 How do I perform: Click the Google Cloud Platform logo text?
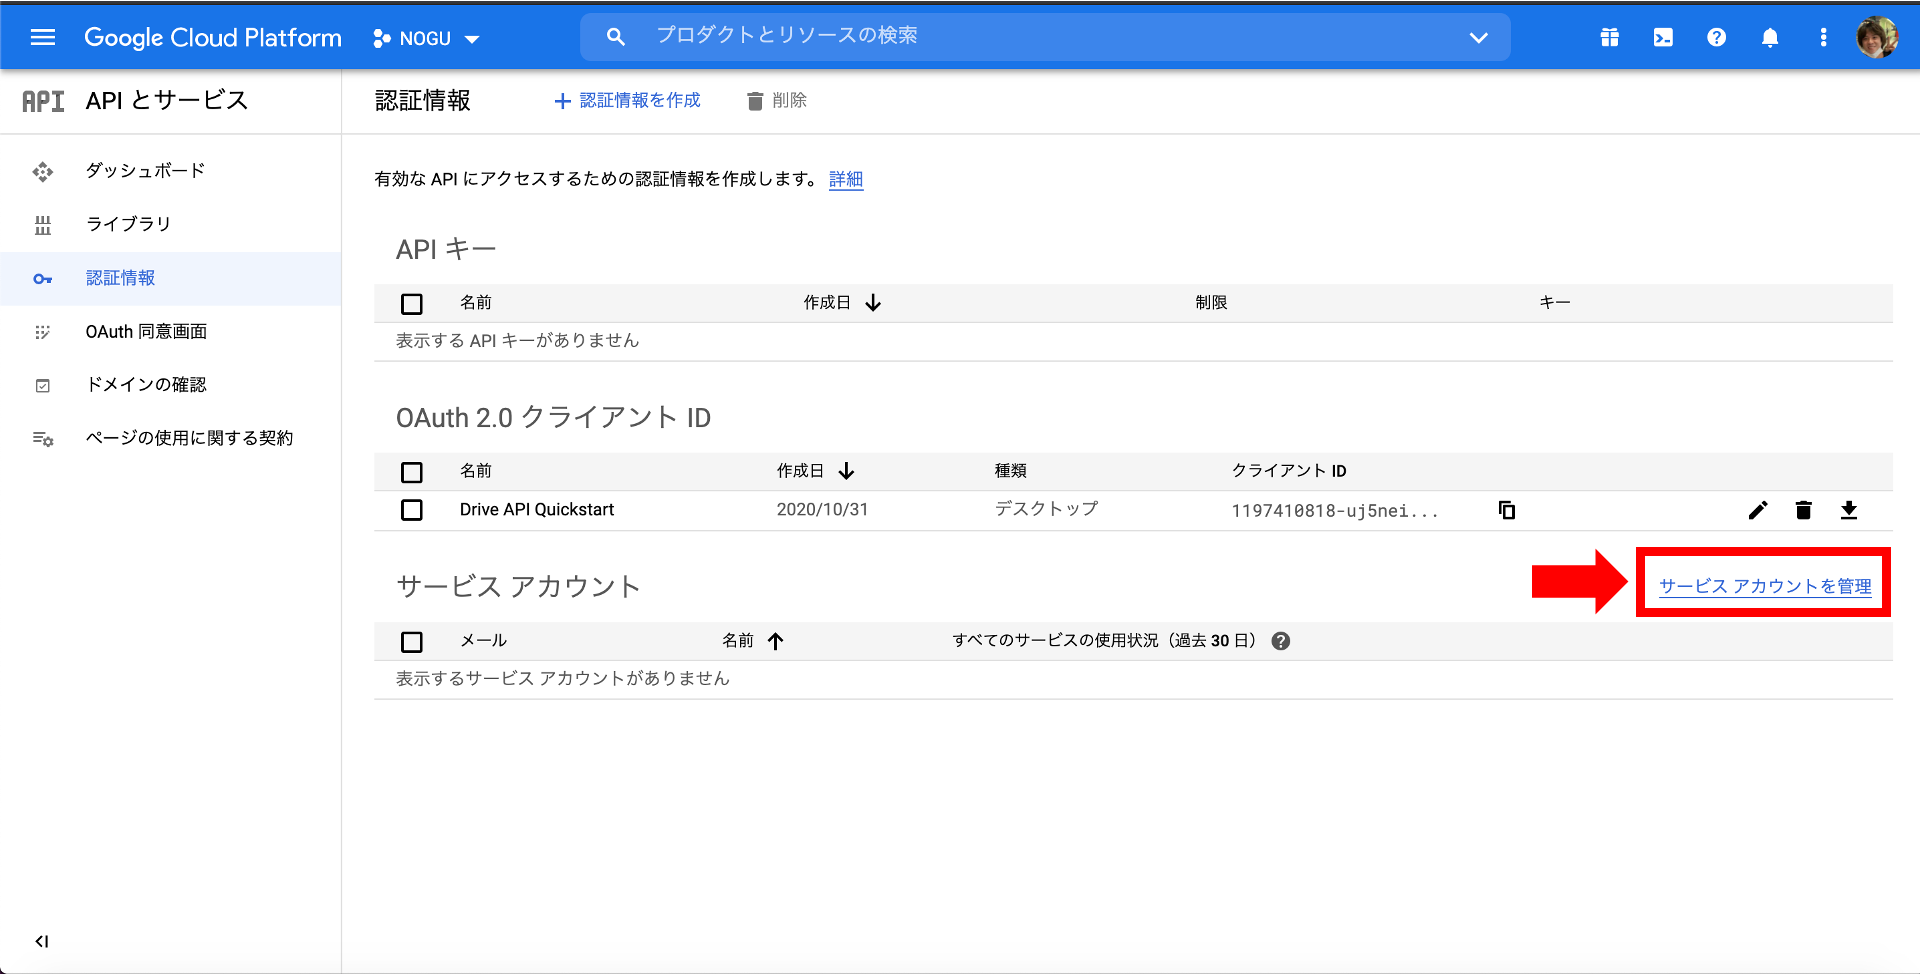[213, 38]
